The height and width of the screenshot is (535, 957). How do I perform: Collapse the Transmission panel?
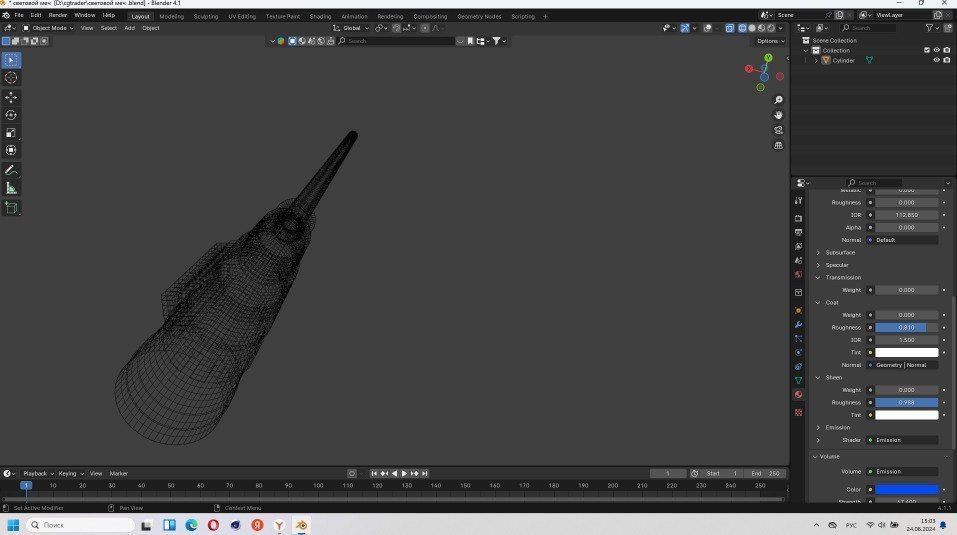[x=843, y=278]
